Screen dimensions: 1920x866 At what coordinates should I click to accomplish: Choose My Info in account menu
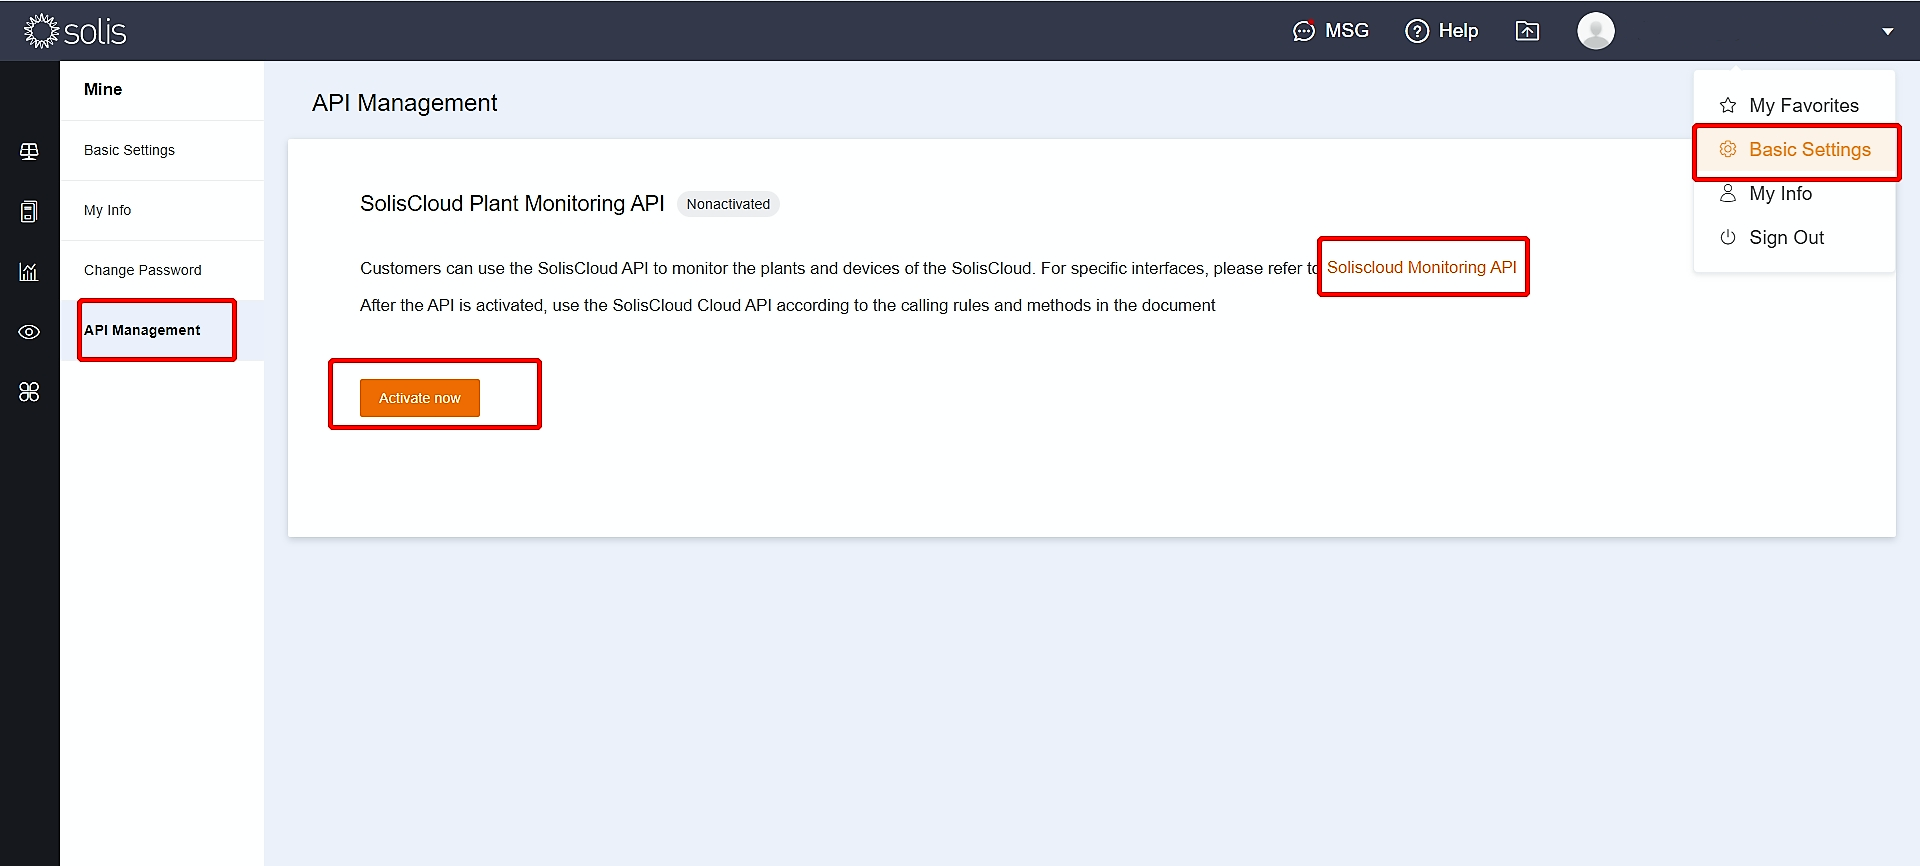(1794, 193)
